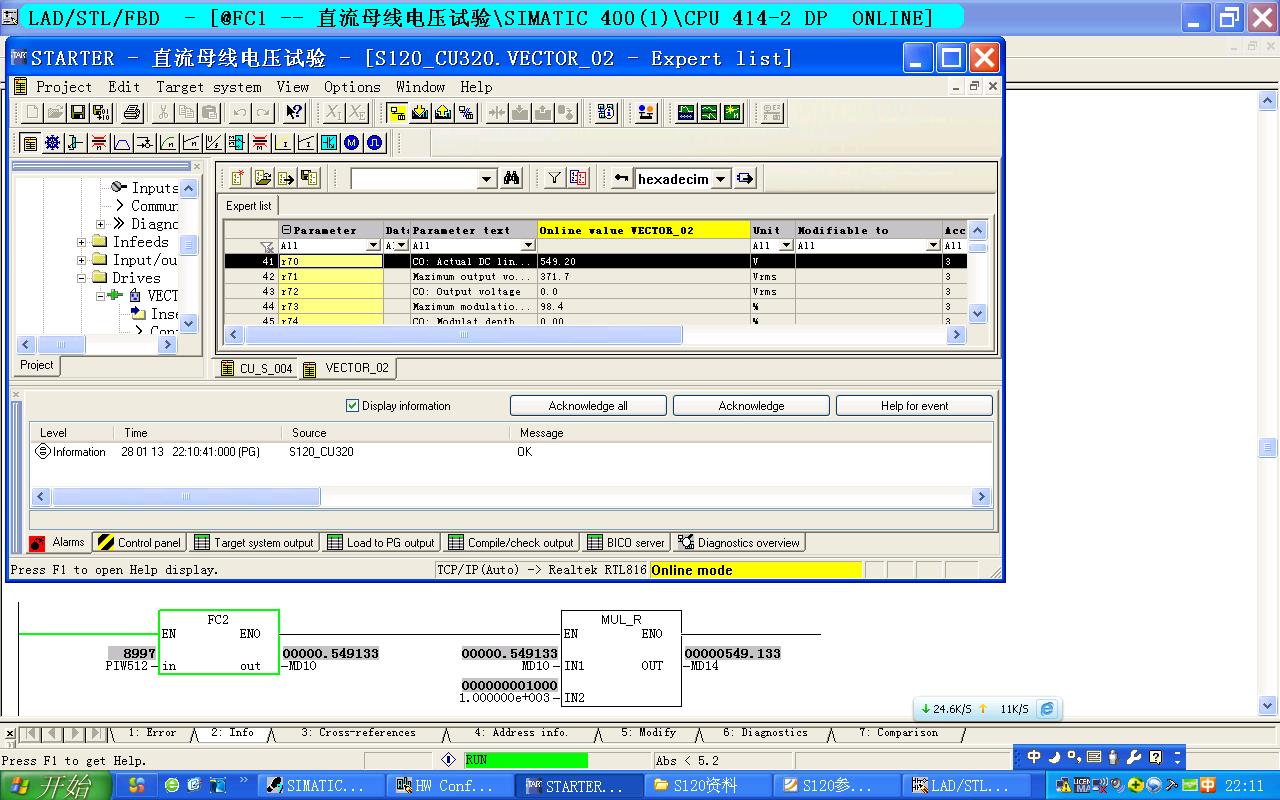Select the r70 parameter cell
Screen dimensions: 1280x800
tap(330, 261)
